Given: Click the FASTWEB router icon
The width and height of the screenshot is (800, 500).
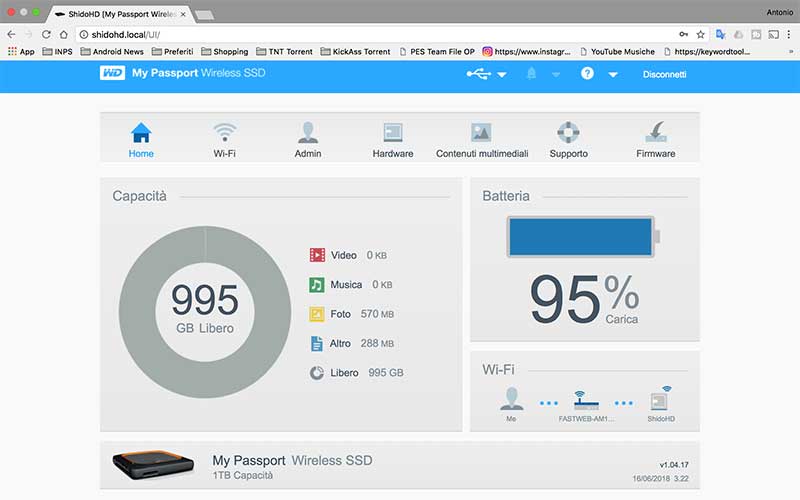Looking at the screenshot, I should click(586, 401).
